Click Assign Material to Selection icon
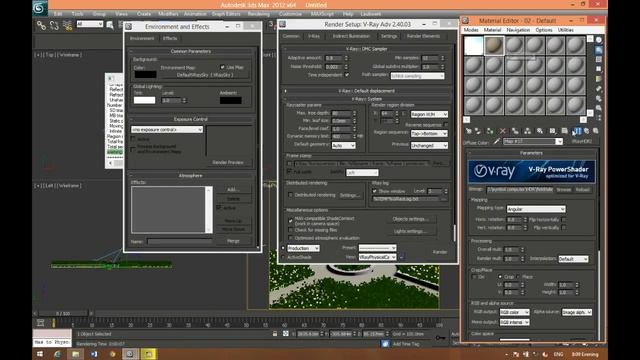The image size is (640, 360). (489, 131)
